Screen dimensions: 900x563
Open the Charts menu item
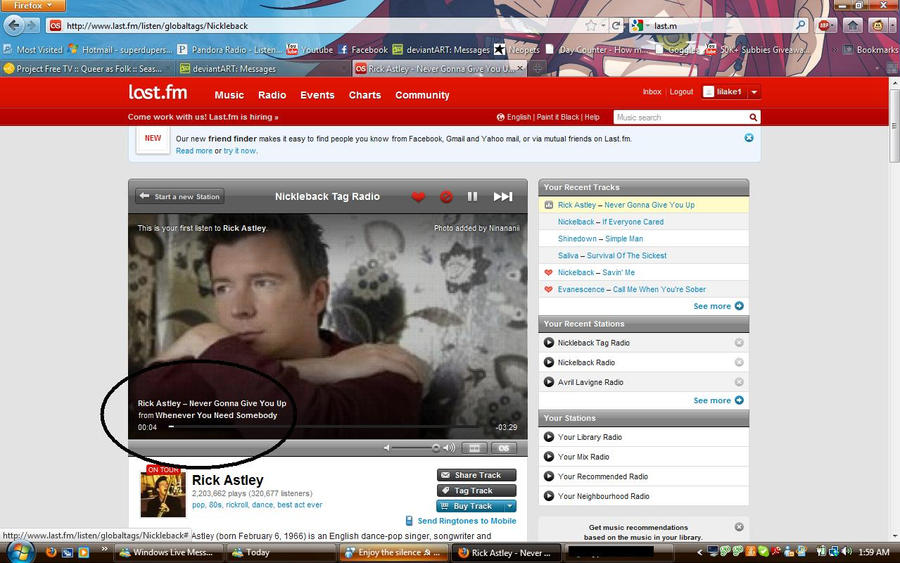(364, 95)
